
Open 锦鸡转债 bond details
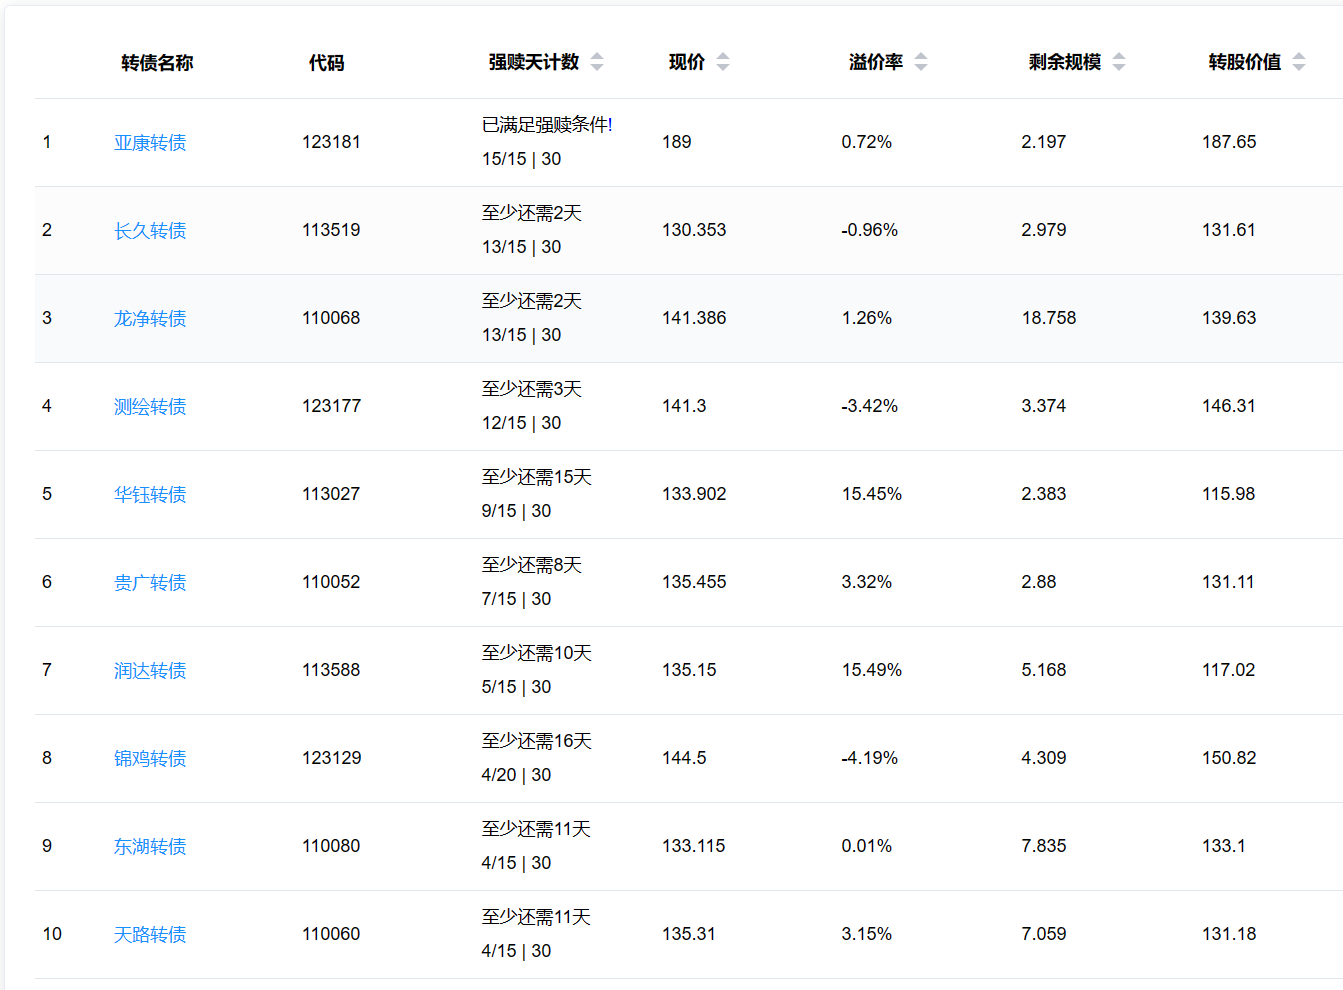pos(150,759)
